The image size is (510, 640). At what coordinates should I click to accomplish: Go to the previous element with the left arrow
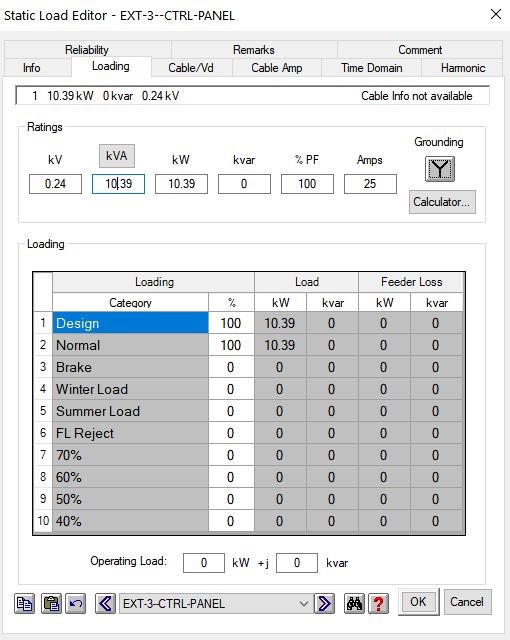point(105,604)
